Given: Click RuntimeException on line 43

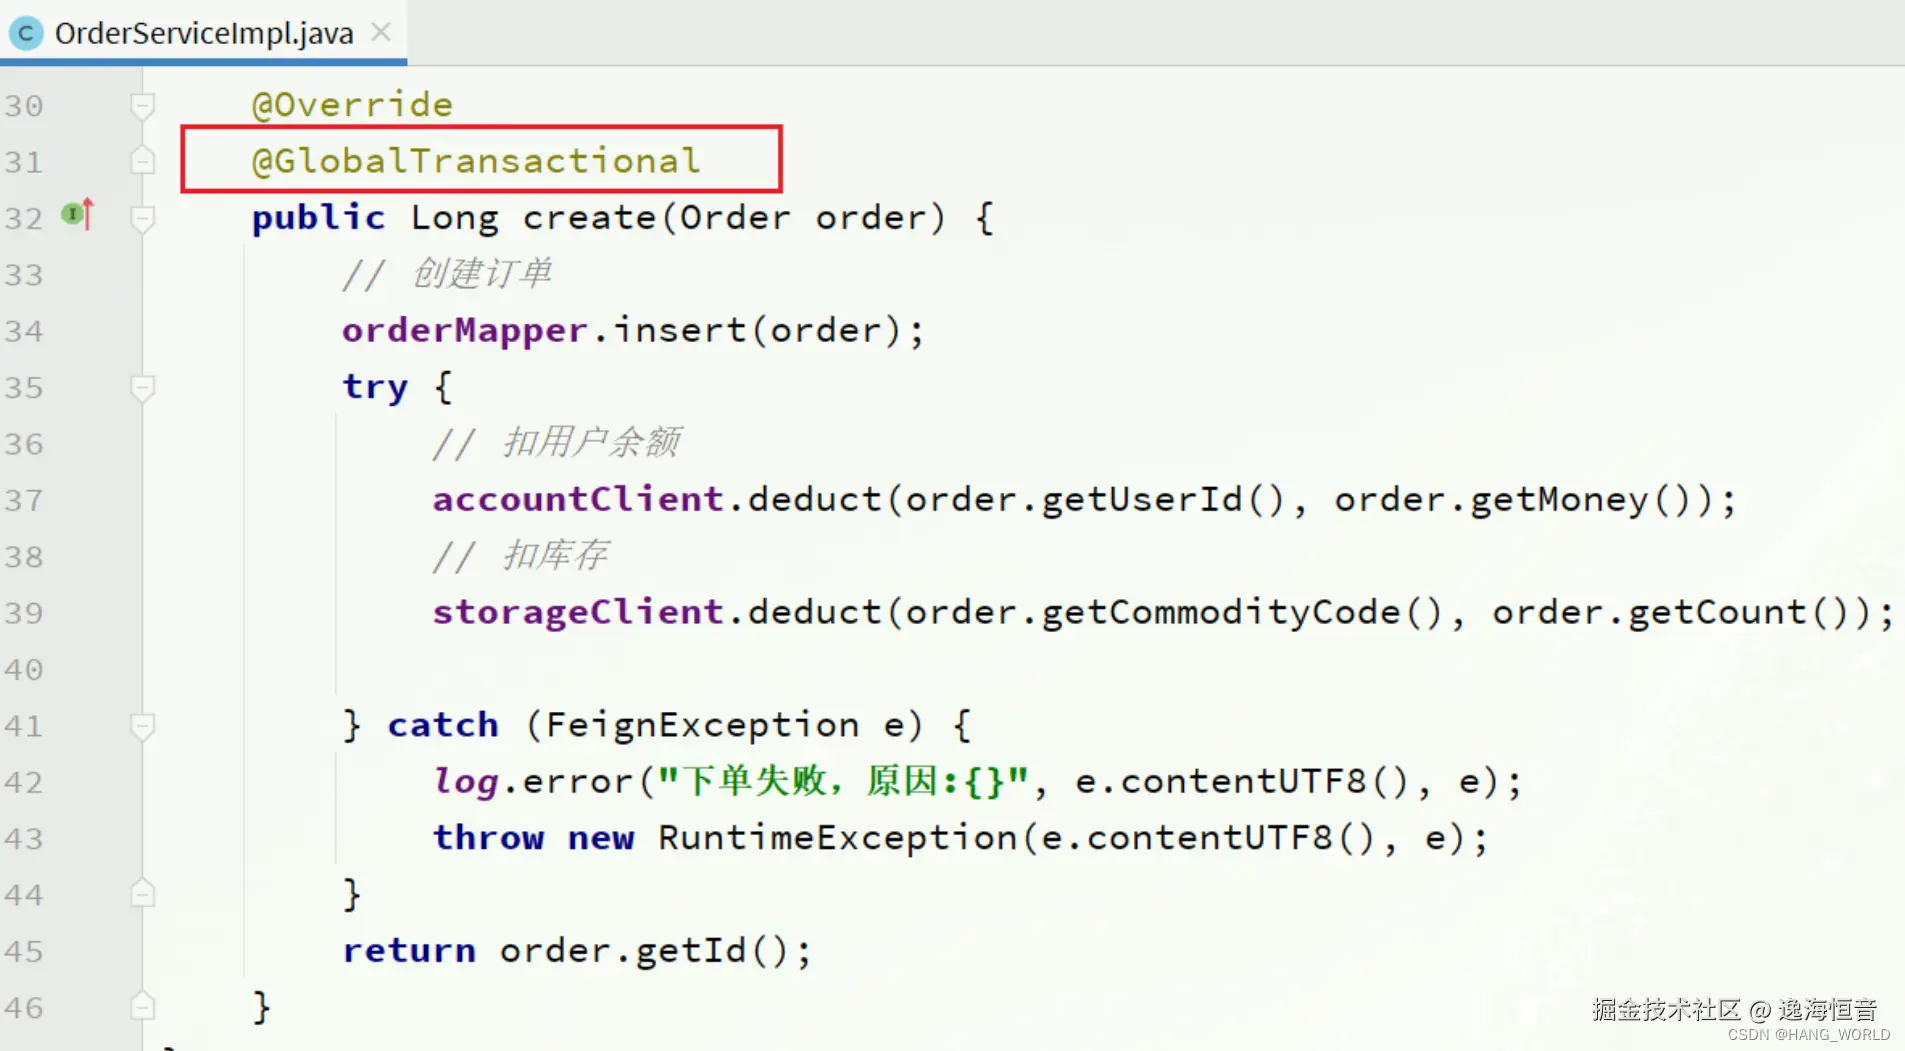Looking at the screenshot, I should (837, 838).
